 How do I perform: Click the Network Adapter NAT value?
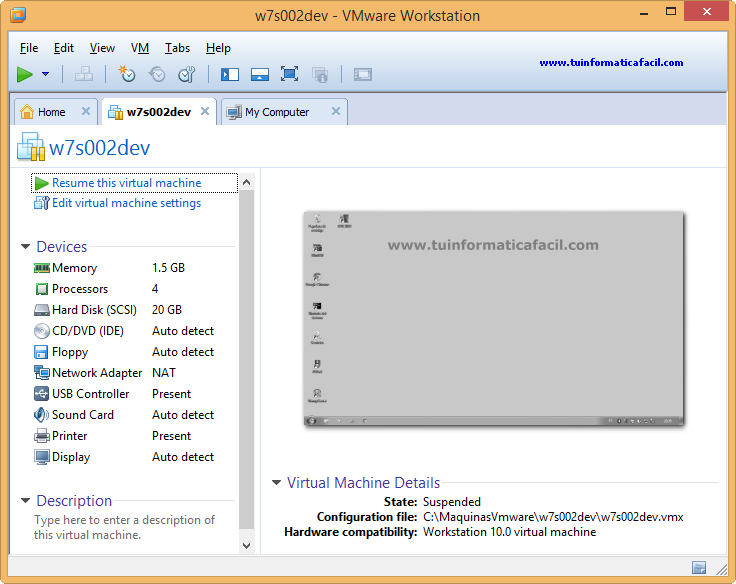pos(164,373)
